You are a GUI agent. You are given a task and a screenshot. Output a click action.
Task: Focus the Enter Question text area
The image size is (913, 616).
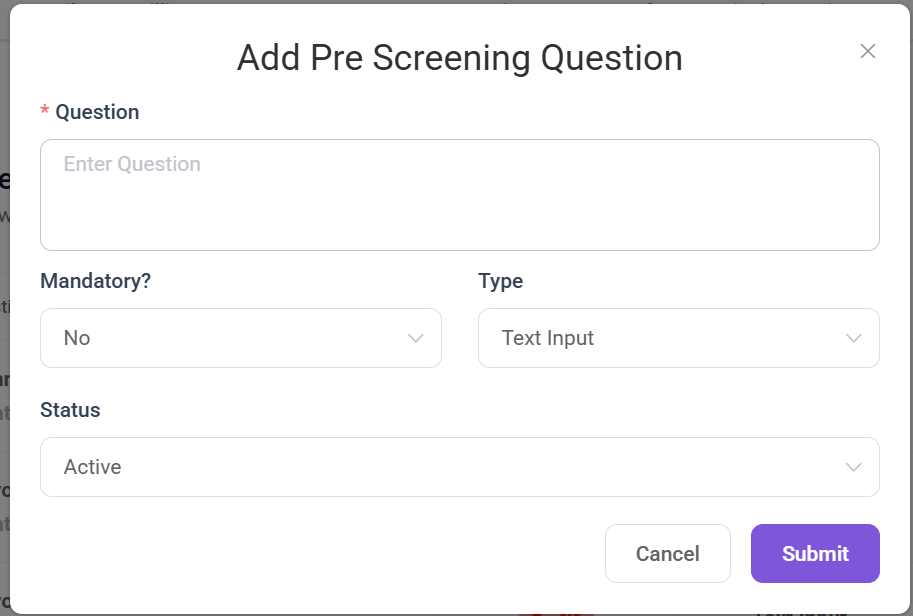coord(459,195)
